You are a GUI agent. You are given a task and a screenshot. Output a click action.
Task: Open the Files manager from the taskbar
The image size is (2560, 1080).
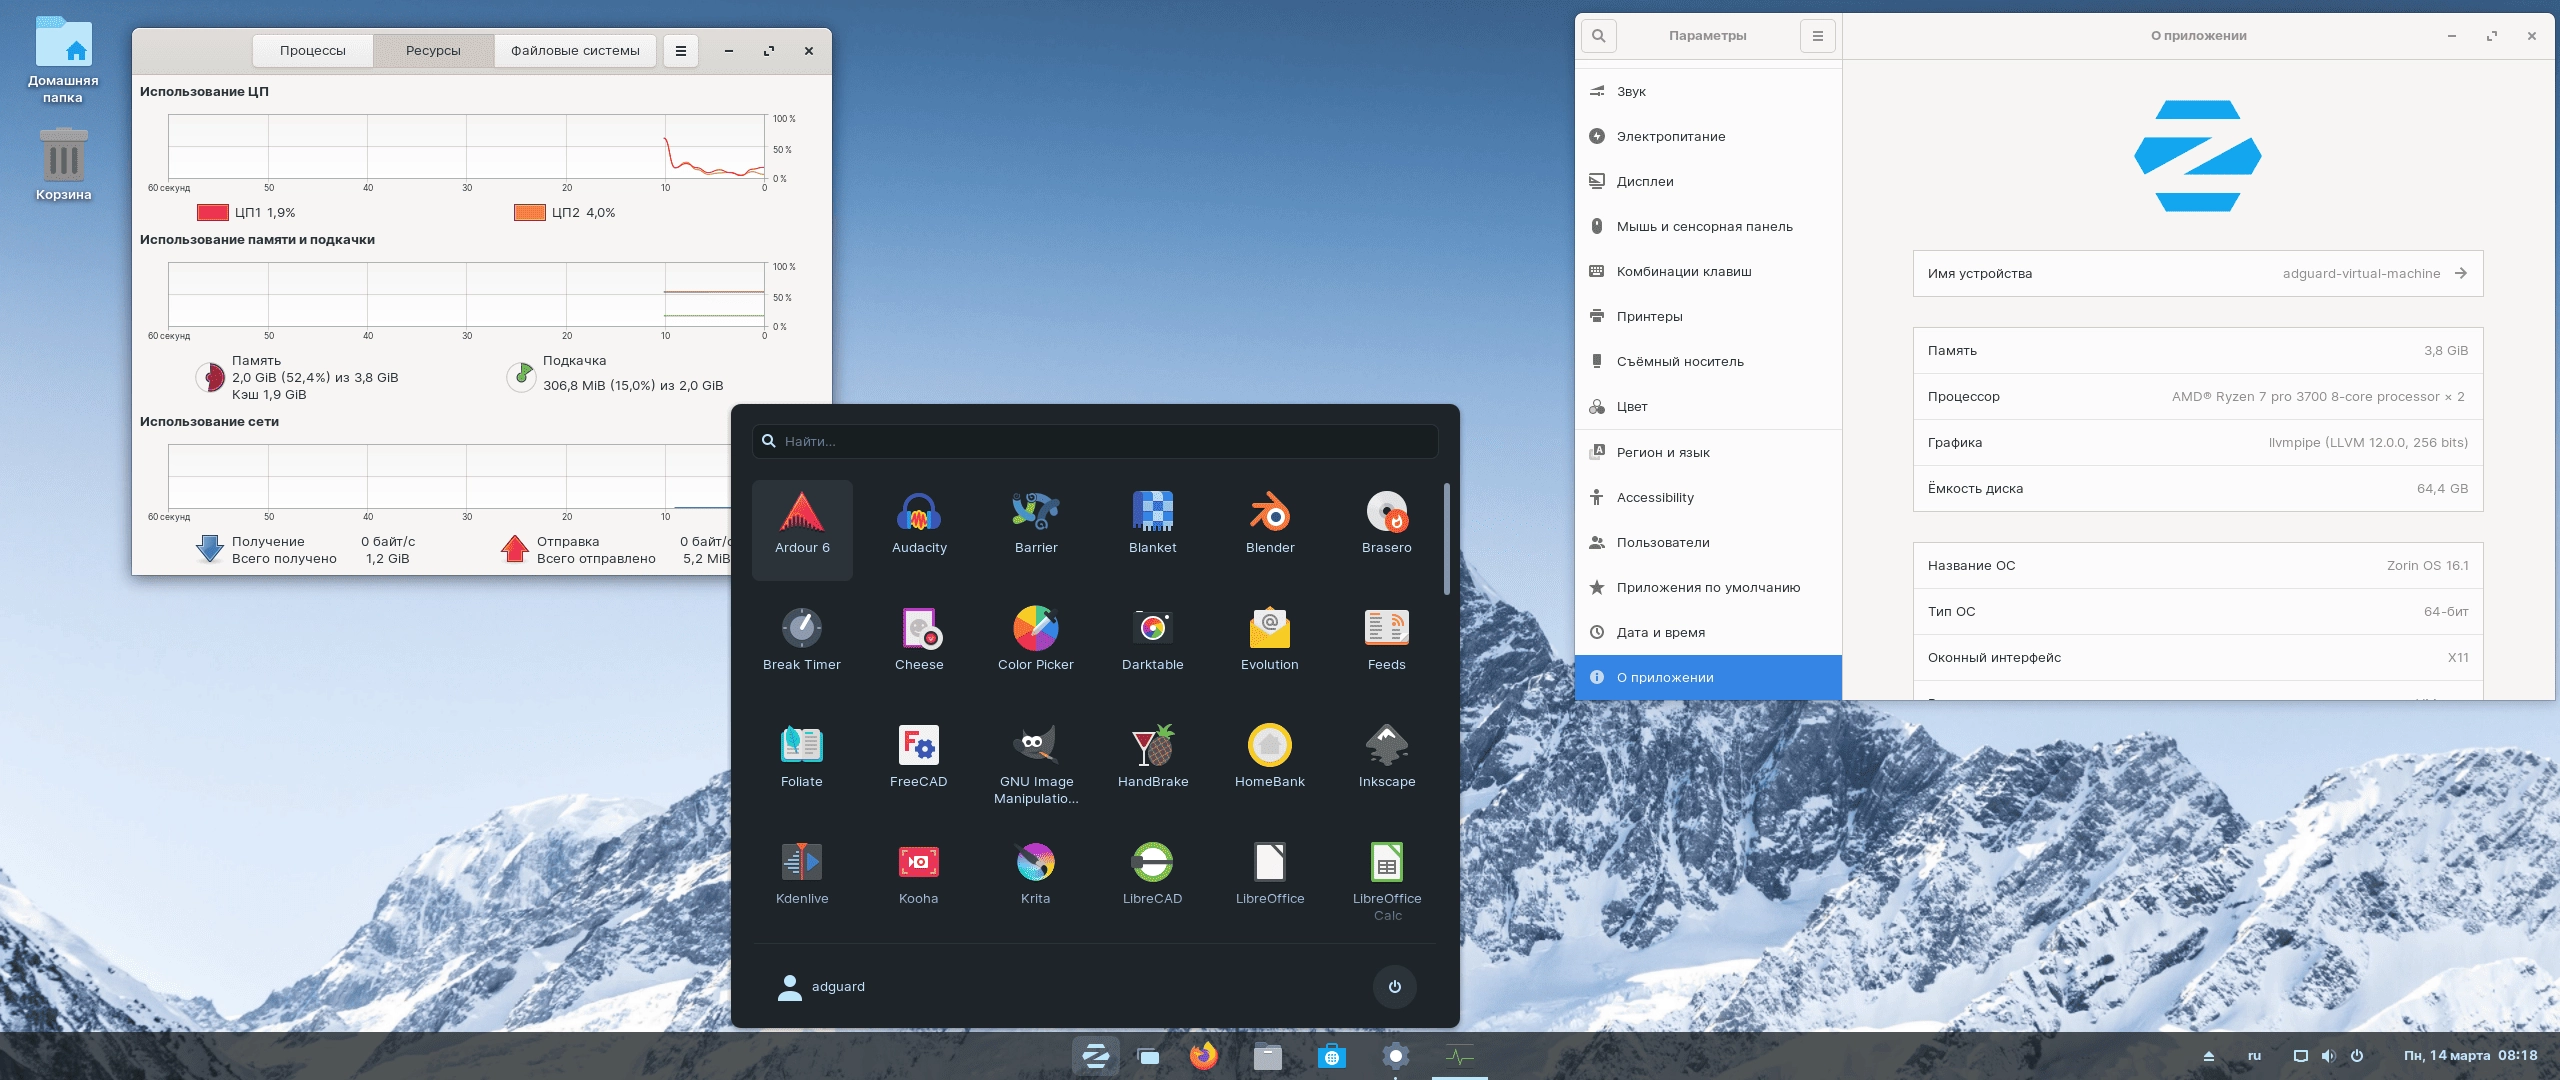pos(1268,1056)
